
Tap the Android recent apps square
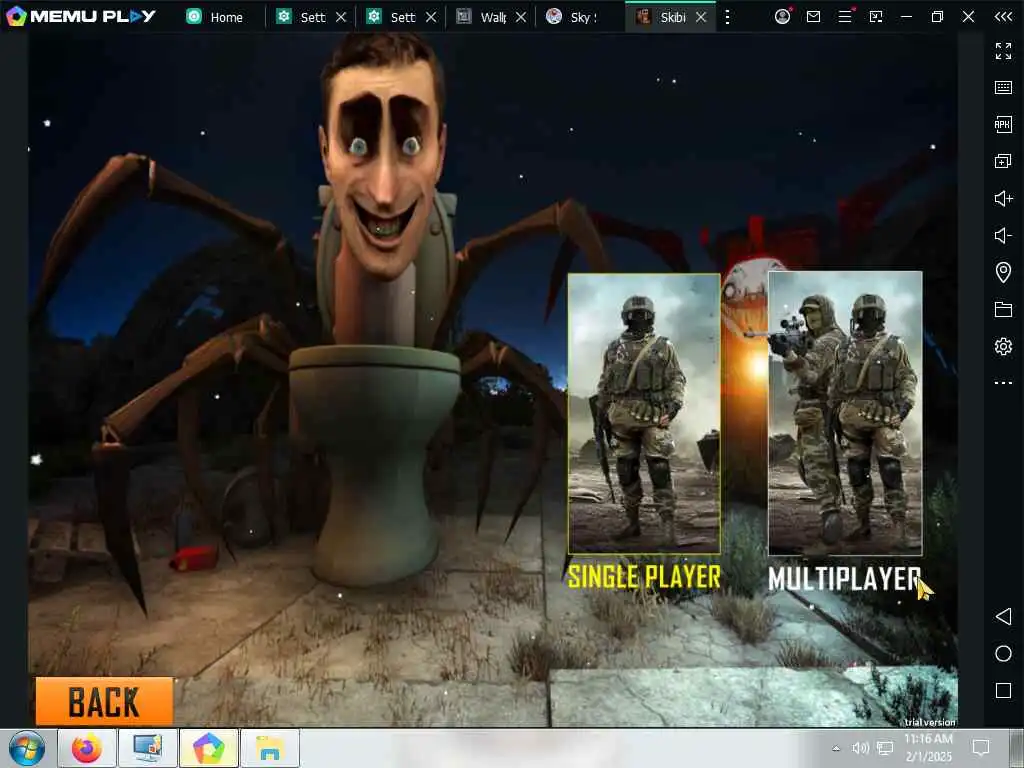[1003, 690]
